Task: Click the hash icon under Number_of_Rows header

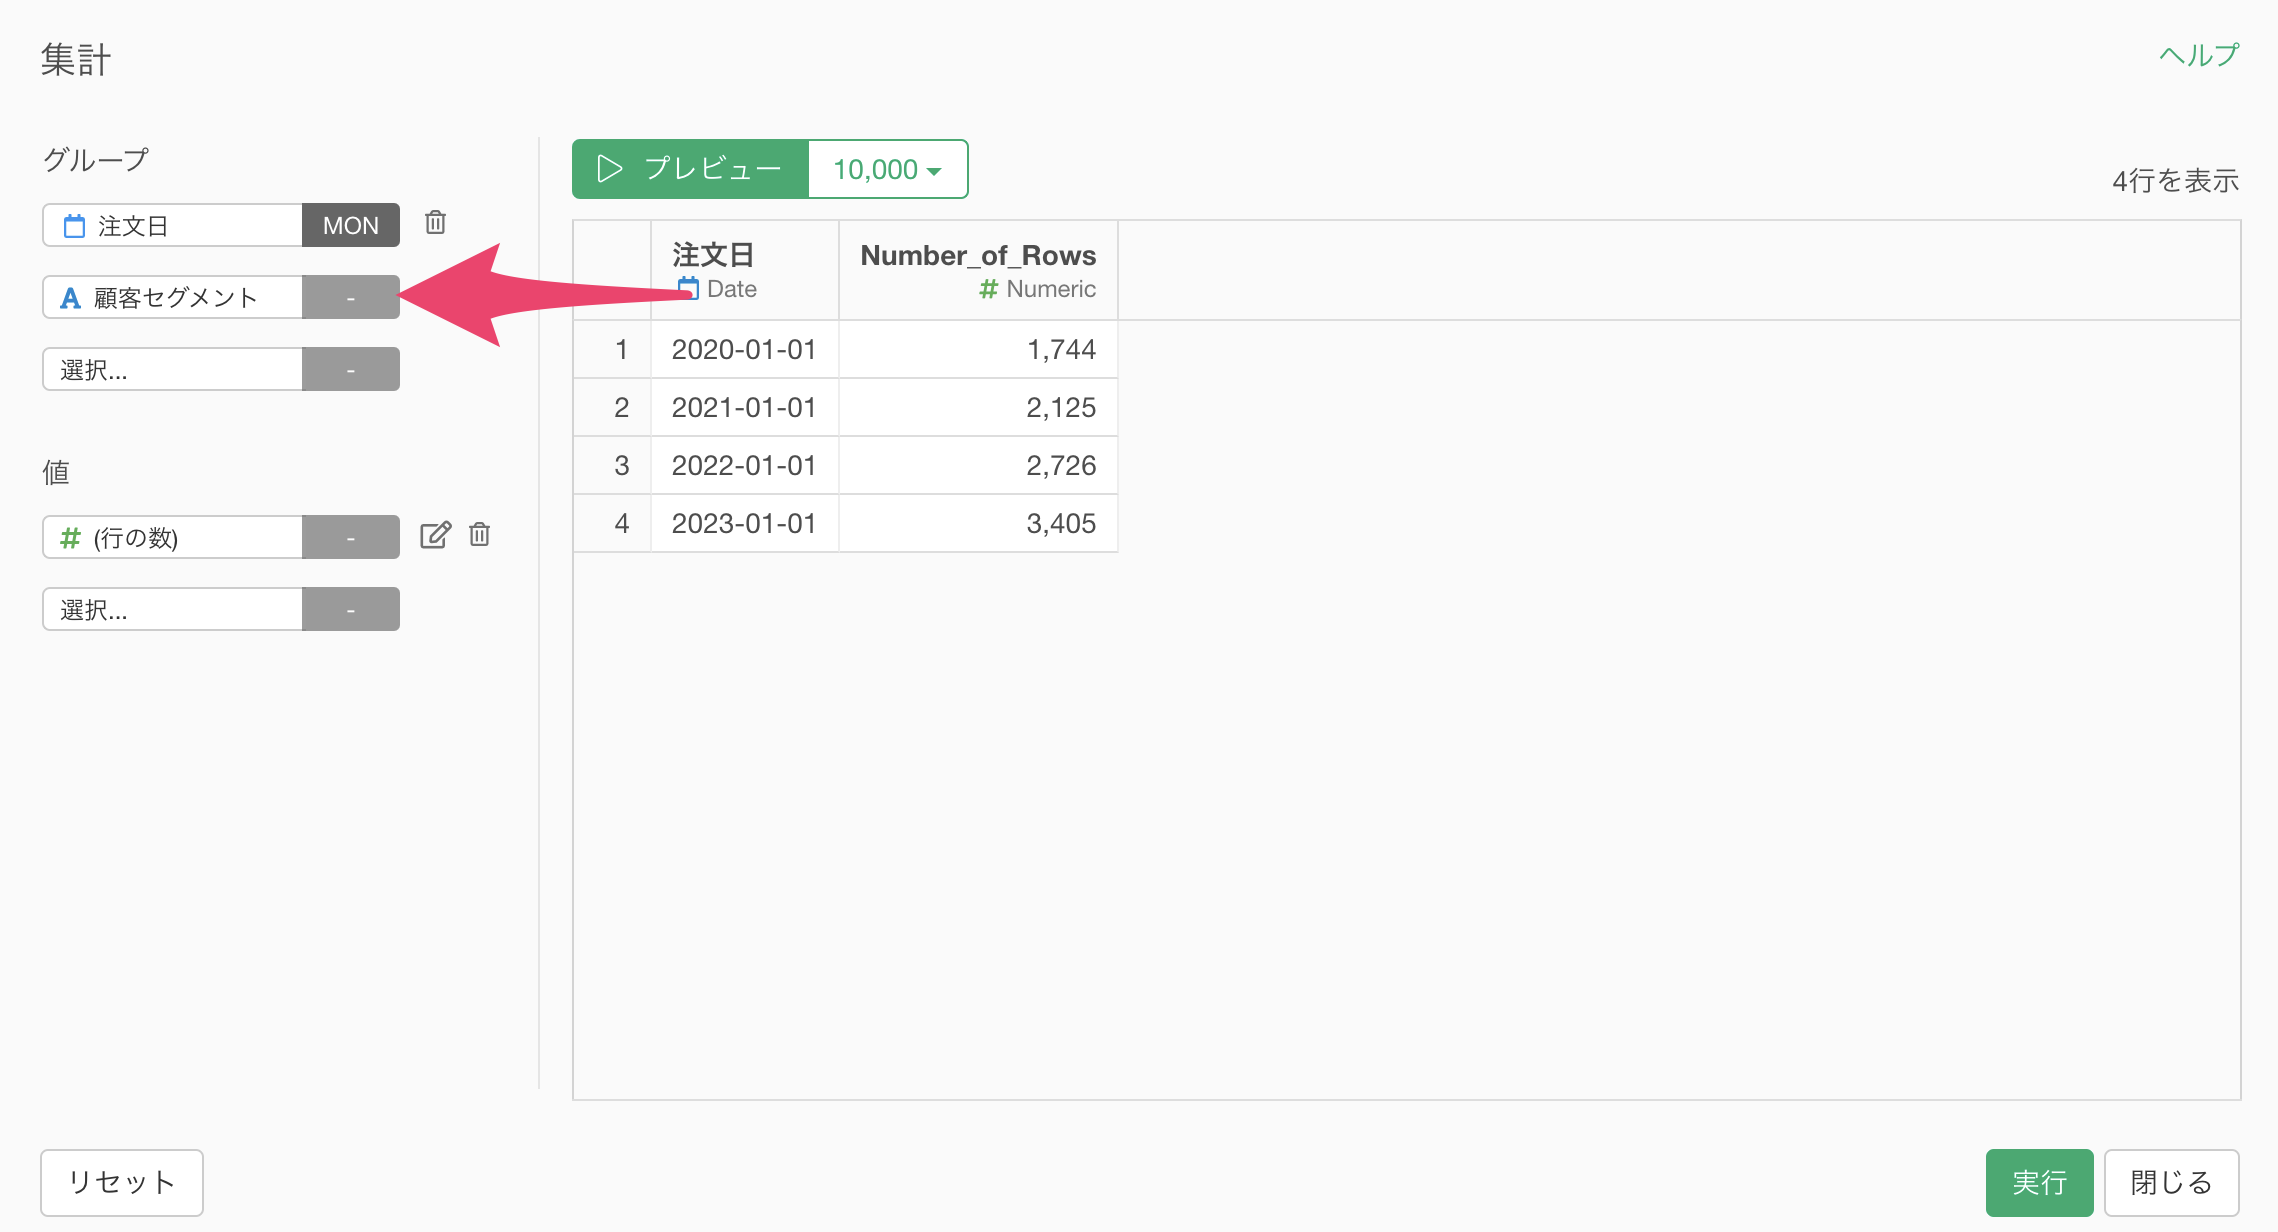Action: [x=988, y=289]
